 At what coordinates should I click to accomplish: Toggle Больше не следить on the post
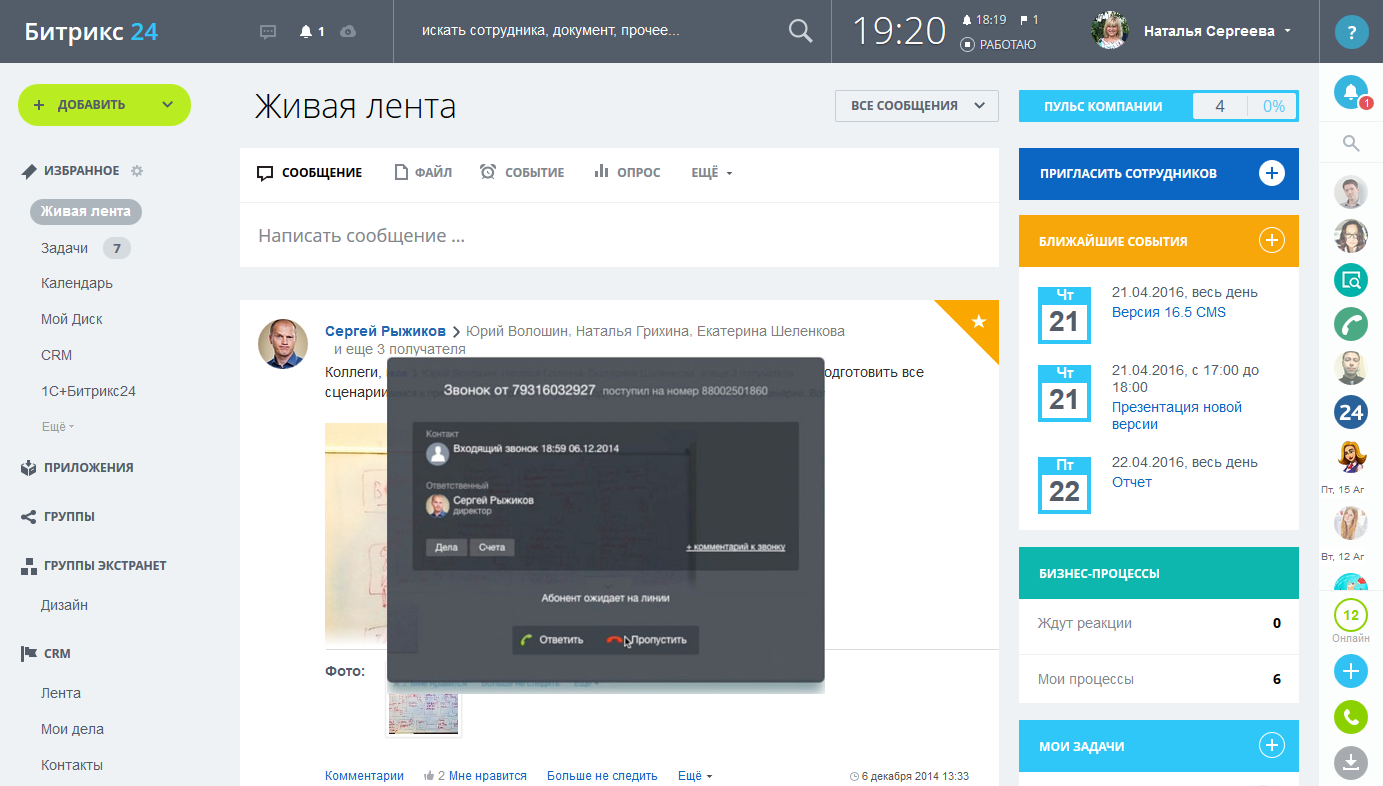coord(602,776)
